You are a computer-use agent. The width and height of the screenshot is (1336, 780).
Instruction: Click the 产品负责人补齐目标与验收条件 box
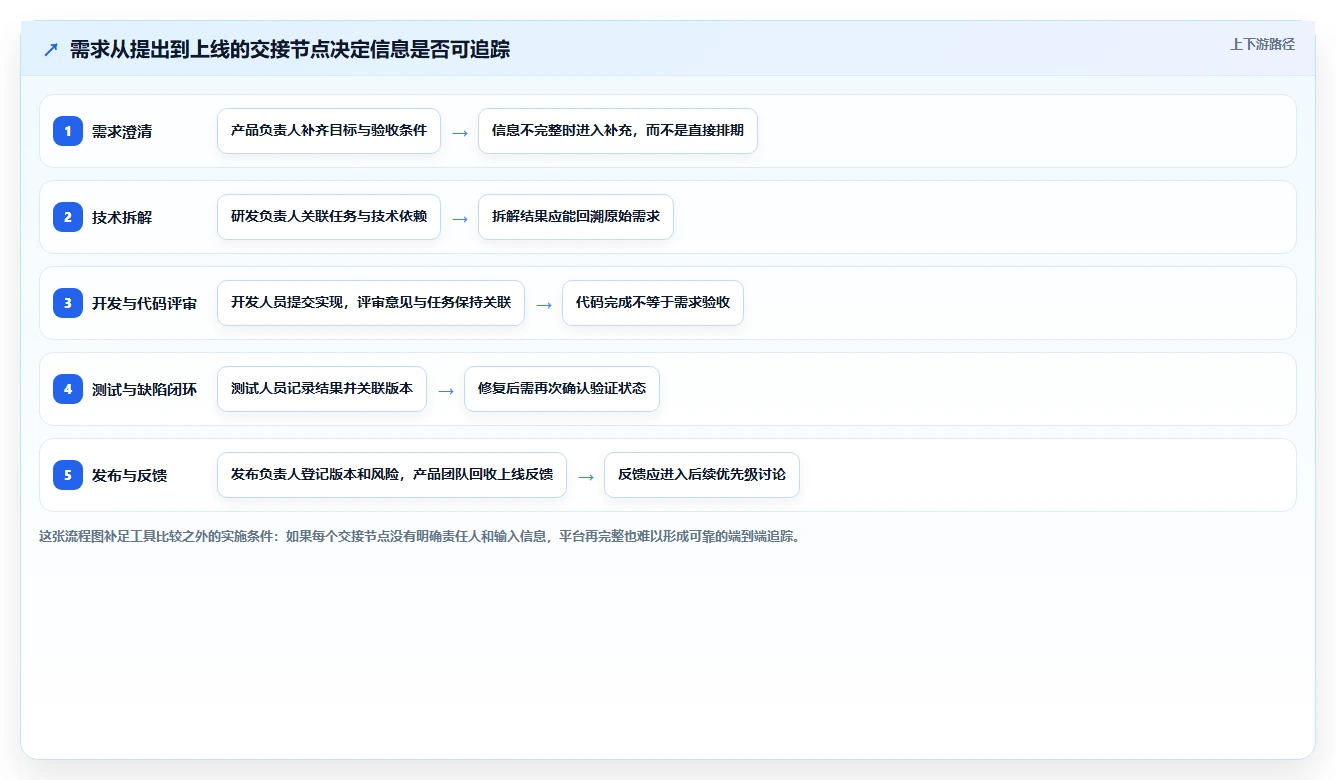329,131
